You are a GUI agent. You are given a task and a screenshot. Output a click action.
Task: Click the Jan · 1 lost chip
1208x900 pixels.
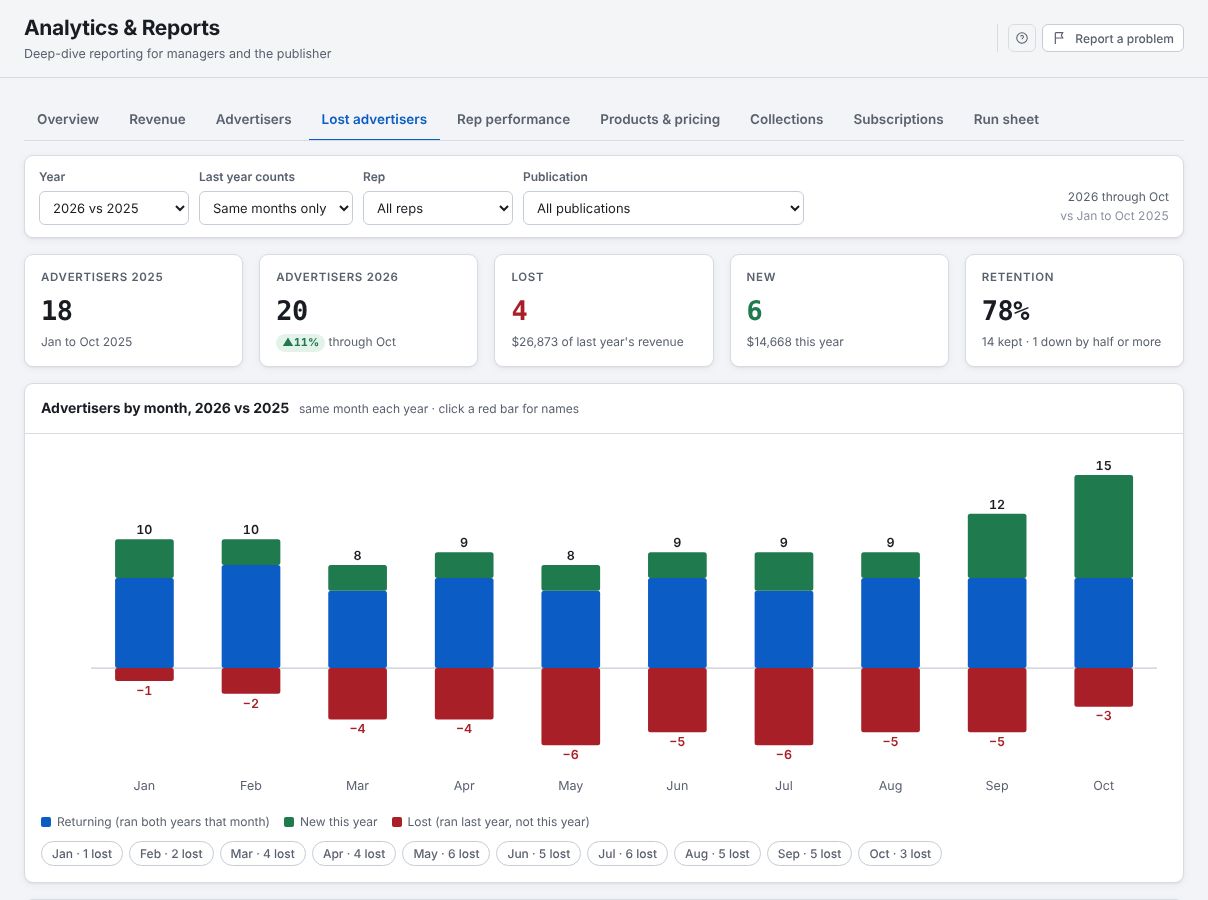(82, 854)
